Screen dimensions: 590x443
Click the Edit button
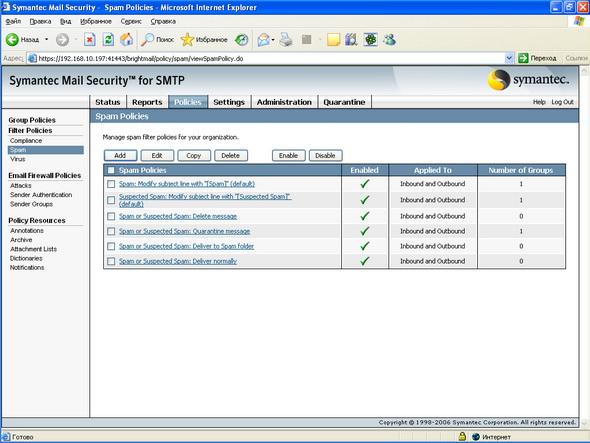coord(157,155)
